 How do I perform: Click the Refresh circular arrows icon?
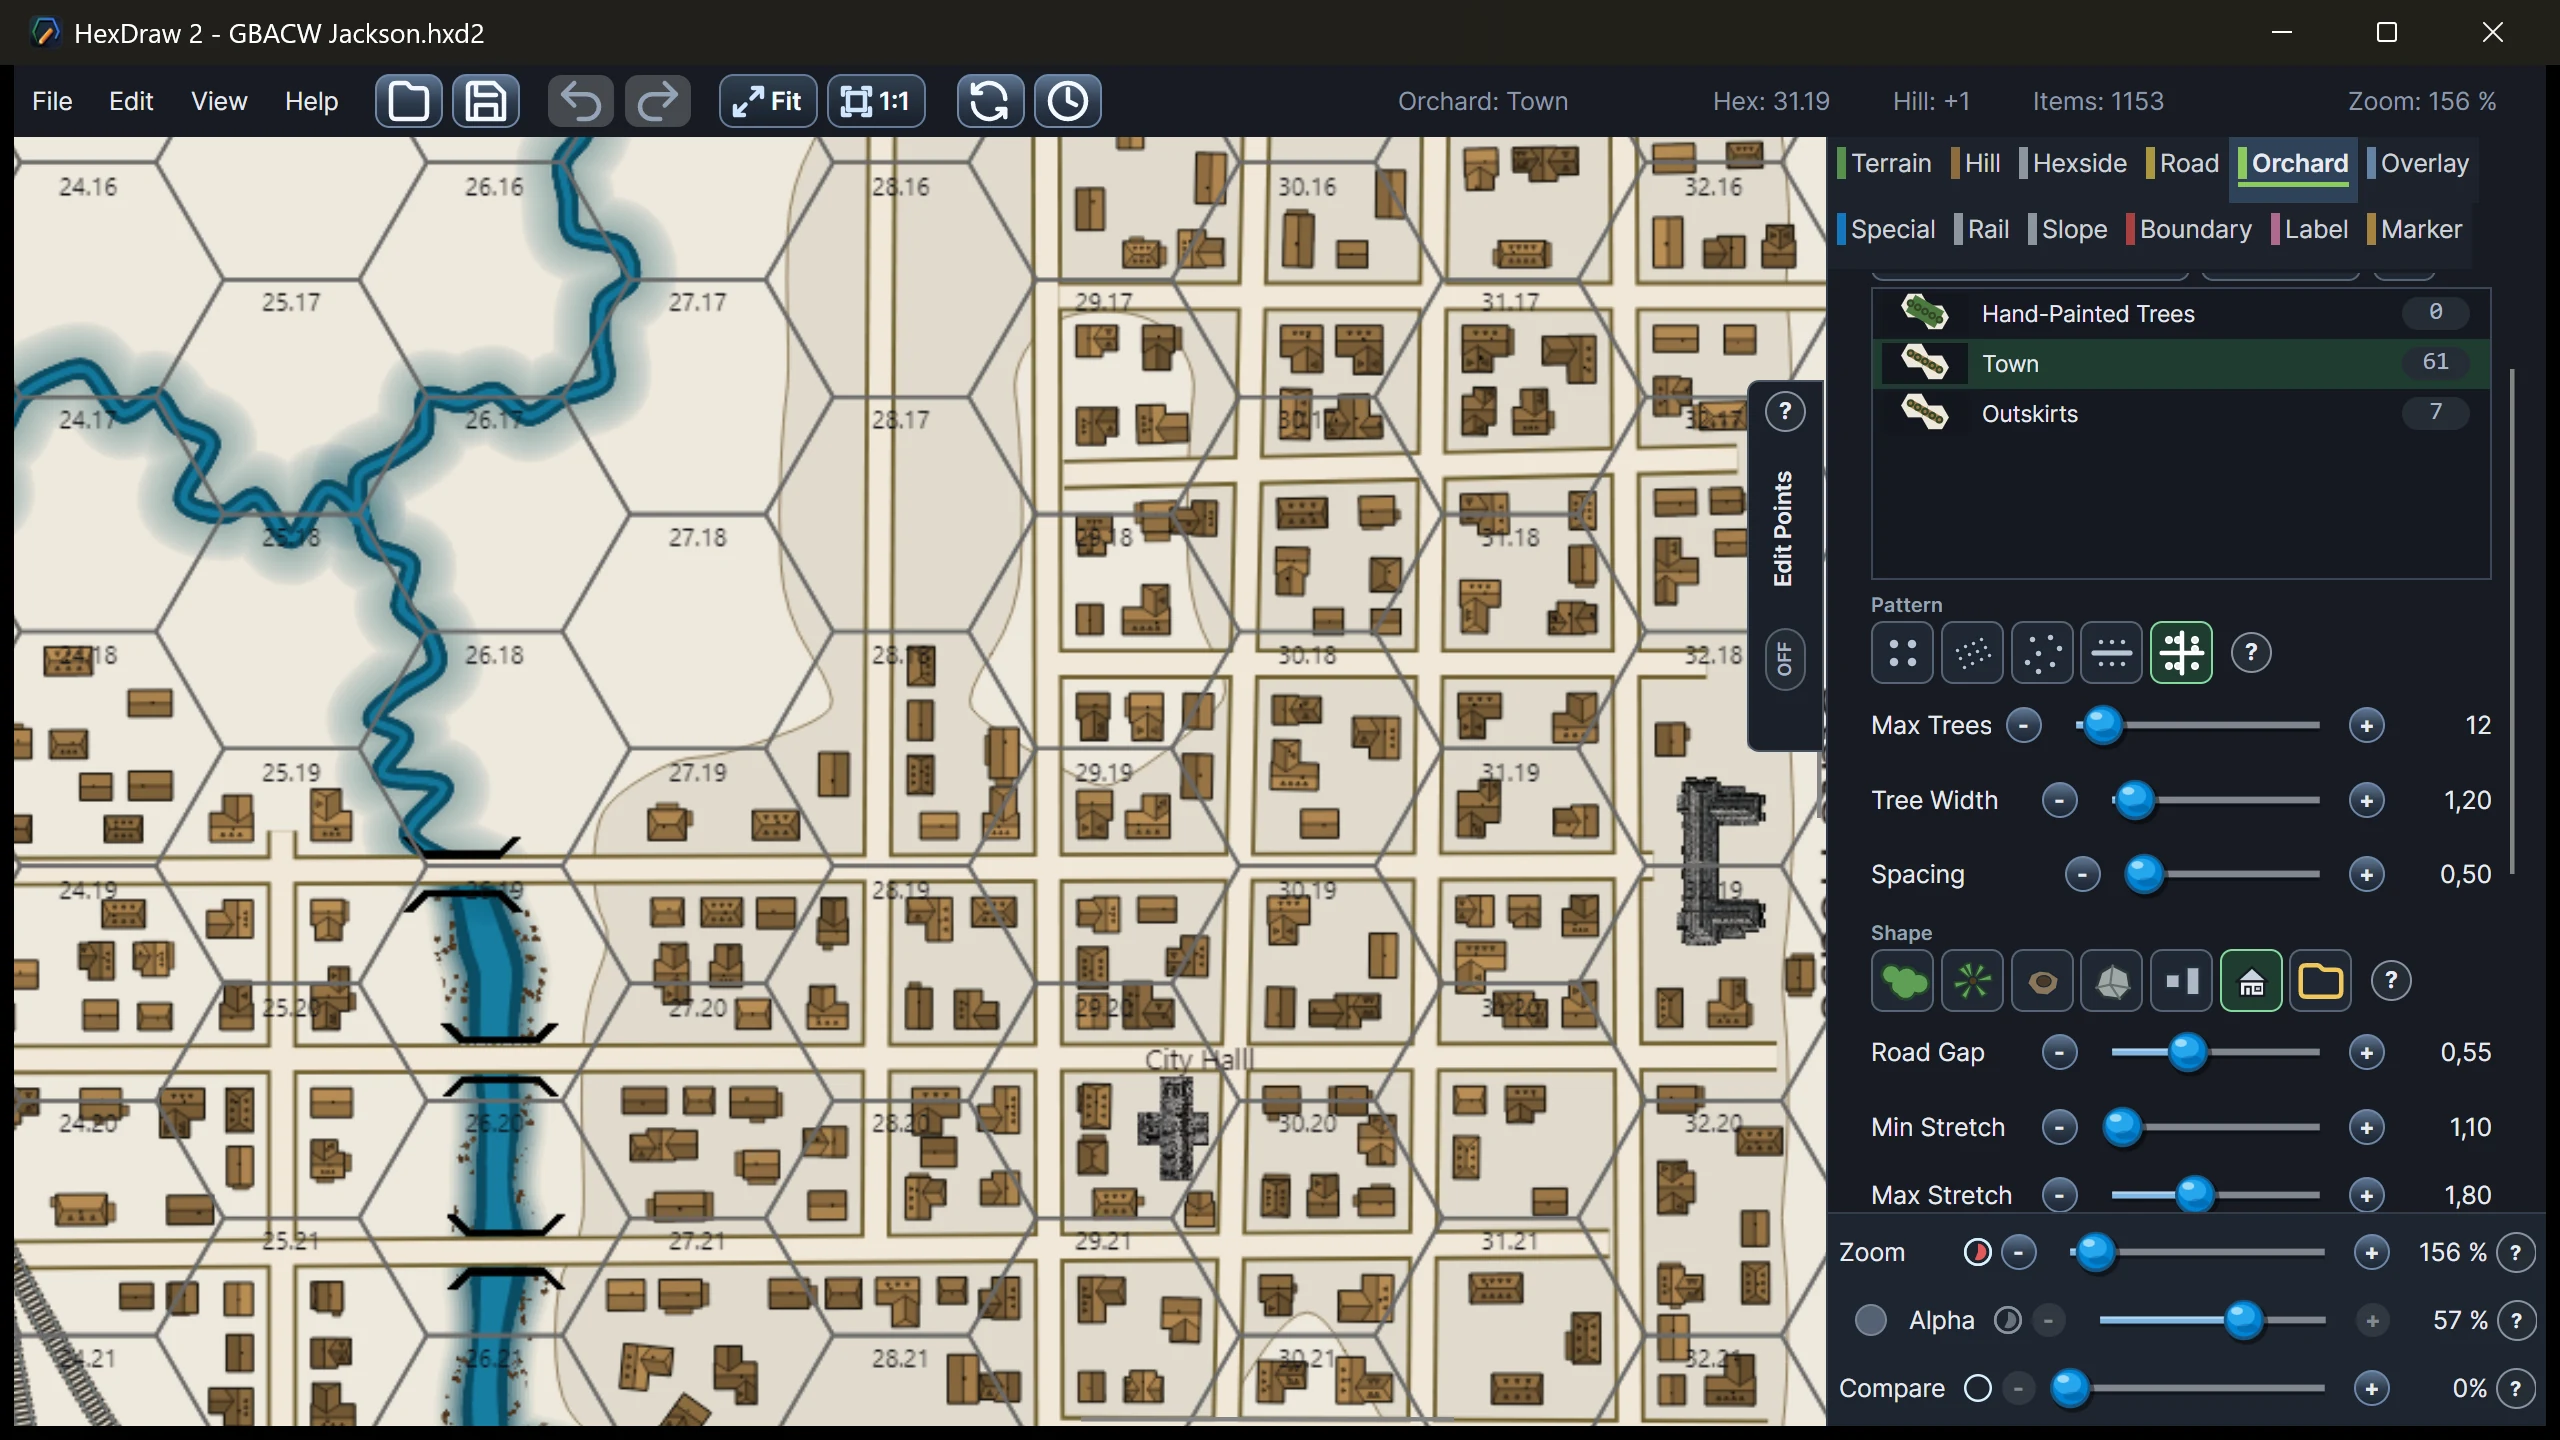990,101
